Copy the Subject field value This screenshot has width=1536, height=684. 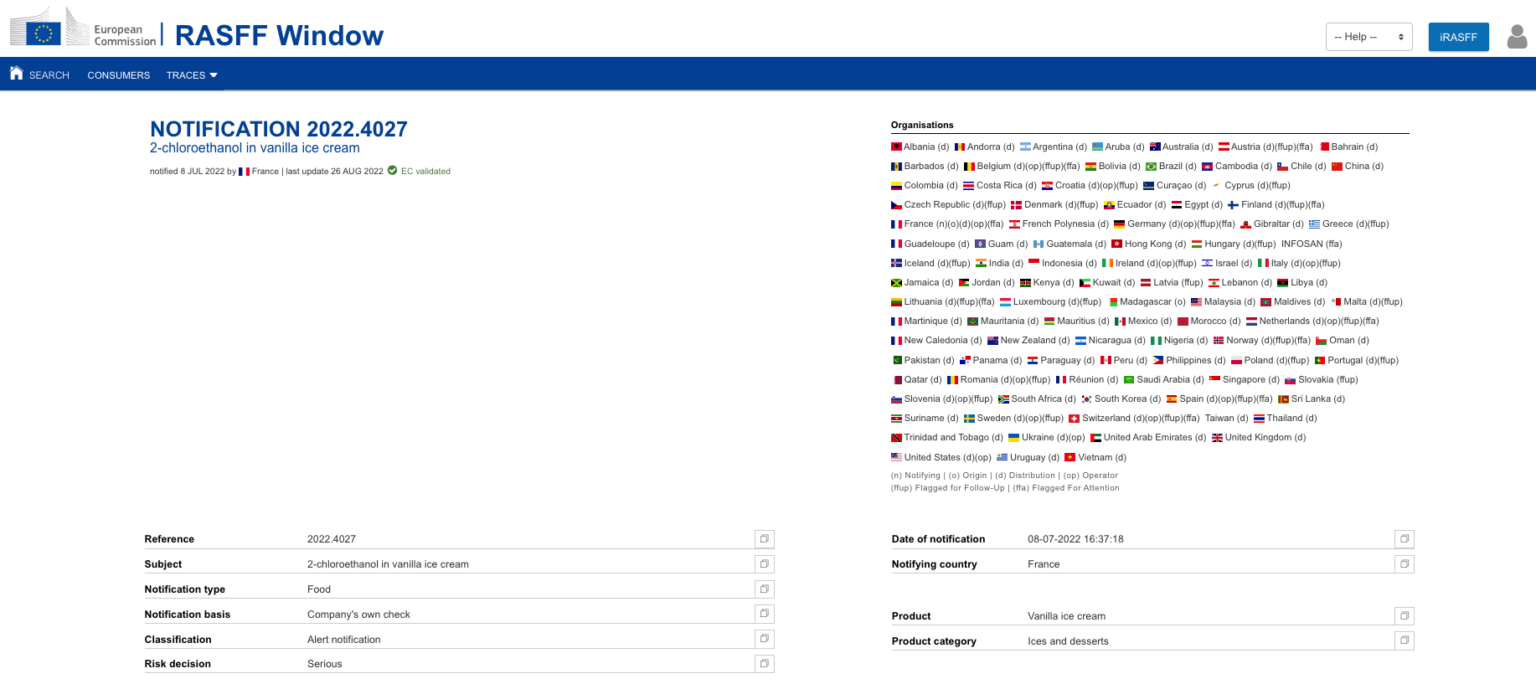point(764,564)
